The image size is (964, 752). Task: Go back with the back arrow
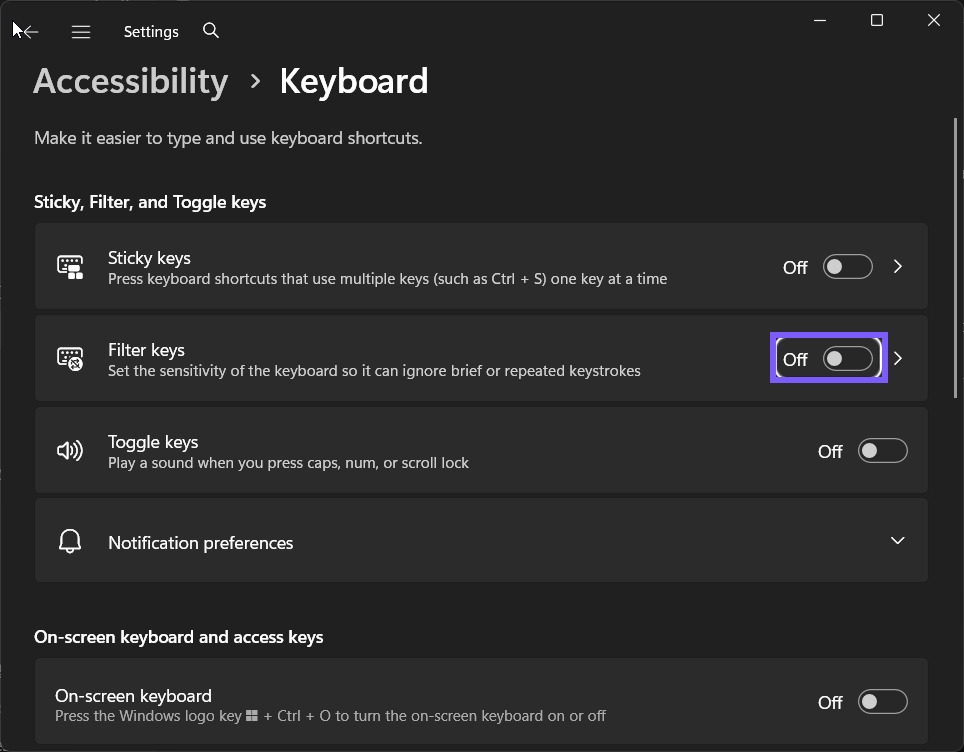pyautogui.click(x=30, y=31)
